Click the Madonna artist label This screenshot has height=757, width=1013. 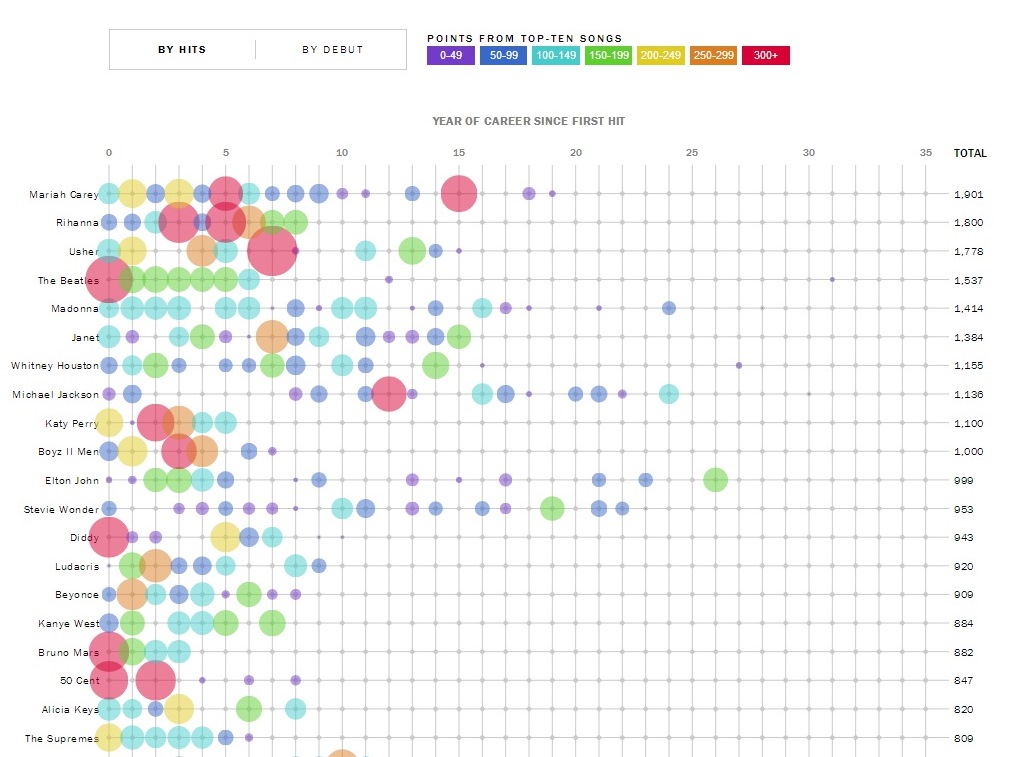pyautogui.click(x=75, y=309)
